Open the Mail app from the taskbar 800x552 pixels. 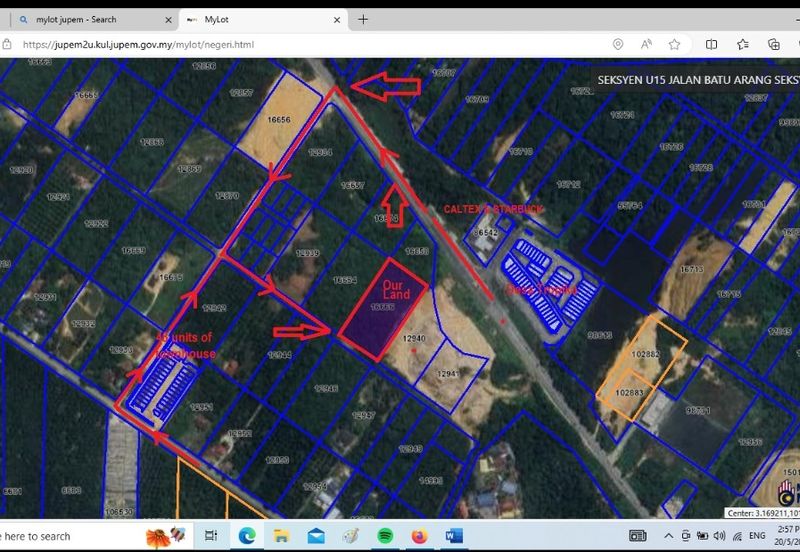pos(316,536)
